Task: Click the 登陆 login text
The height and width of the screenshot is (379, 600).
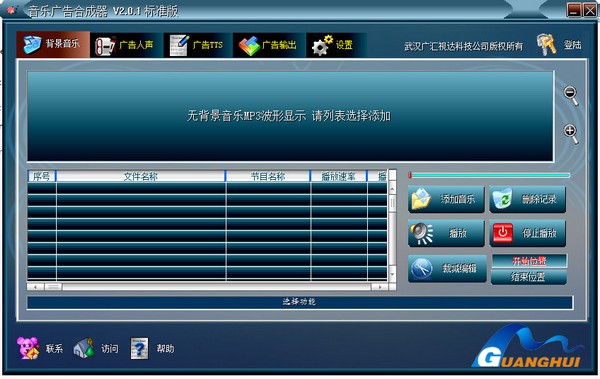Action: pyautogui.click(x=572, y=45)
